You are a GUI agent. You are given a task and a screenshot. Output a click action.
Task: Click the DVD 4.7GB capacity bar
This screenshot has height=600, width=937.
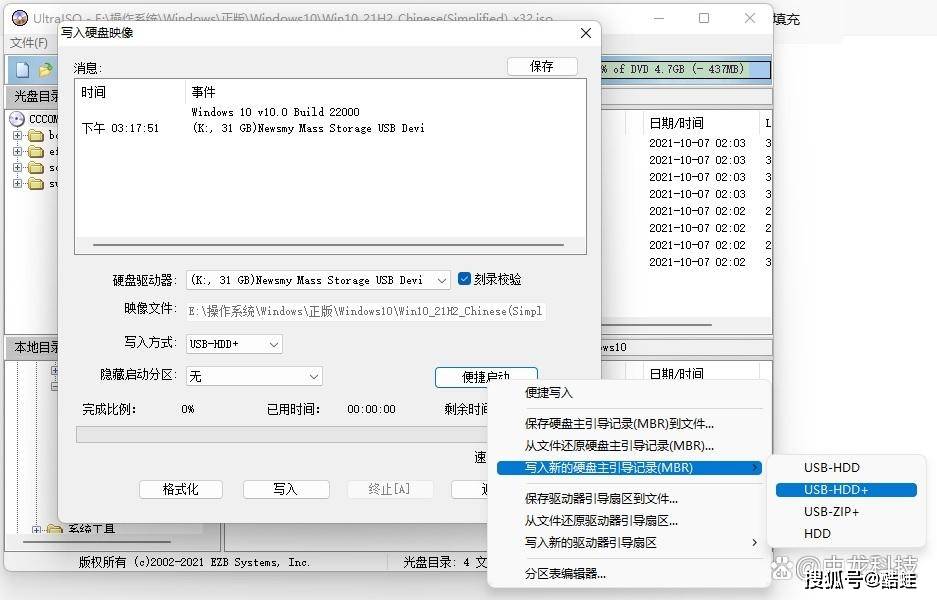point(685,69)
